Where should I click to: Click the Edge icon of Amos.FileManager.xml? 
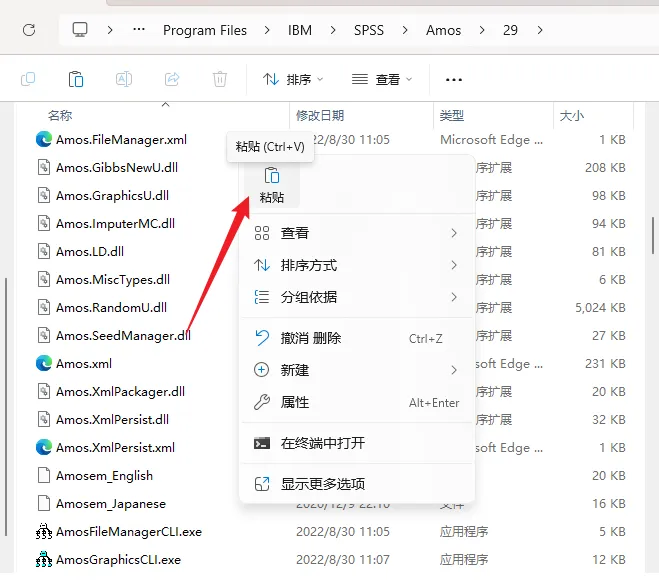(x=44, y=140)
